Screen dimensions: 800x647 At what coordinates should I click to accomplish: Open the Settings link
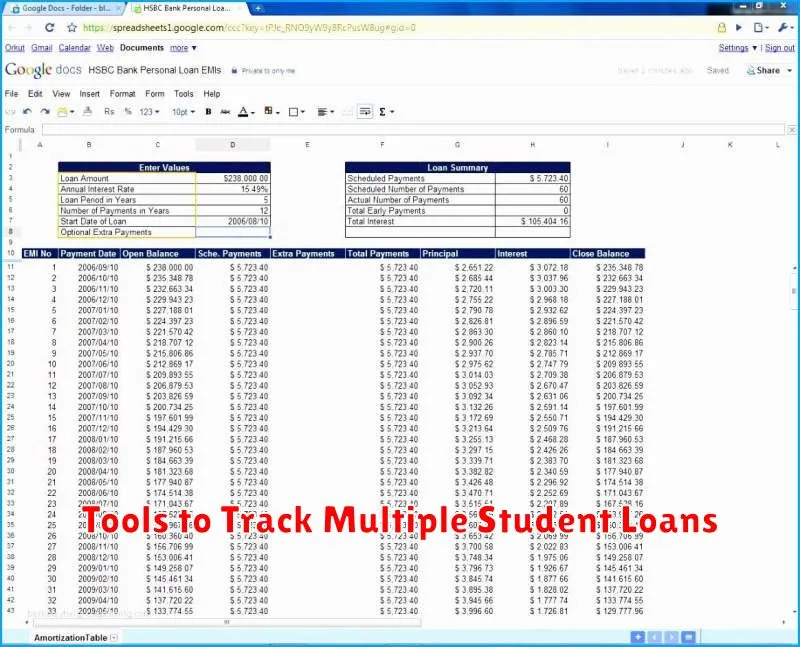tap(733, 48)
